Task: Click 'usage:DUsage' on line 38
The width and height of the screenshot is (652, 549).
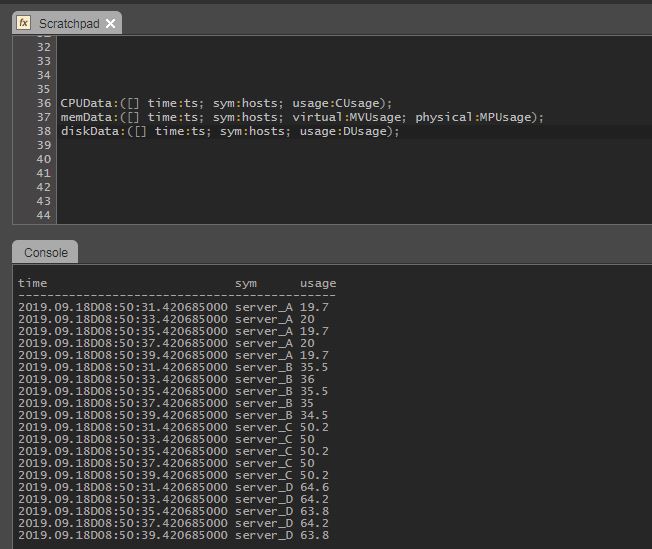Action: tap(343, 131)
